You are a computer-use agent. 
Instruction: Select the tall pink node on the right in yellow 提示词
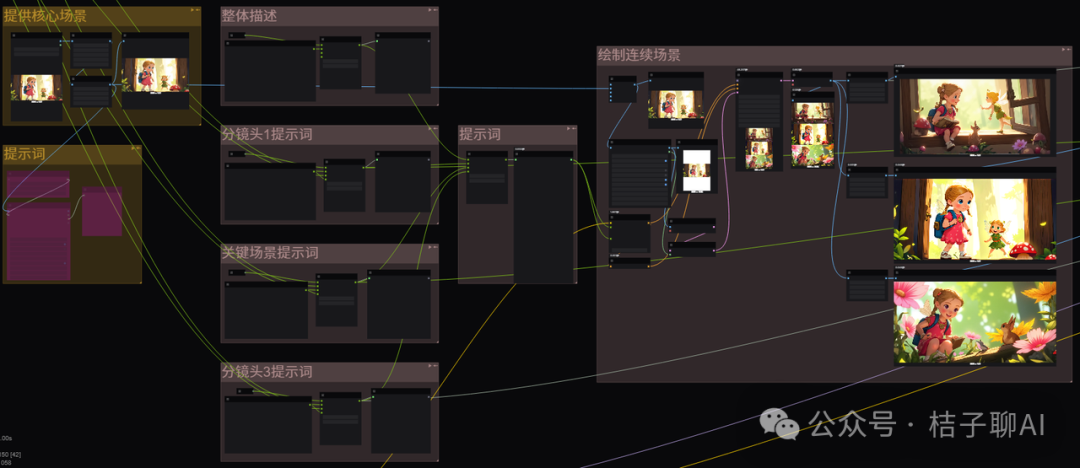(x=102, y=211)
